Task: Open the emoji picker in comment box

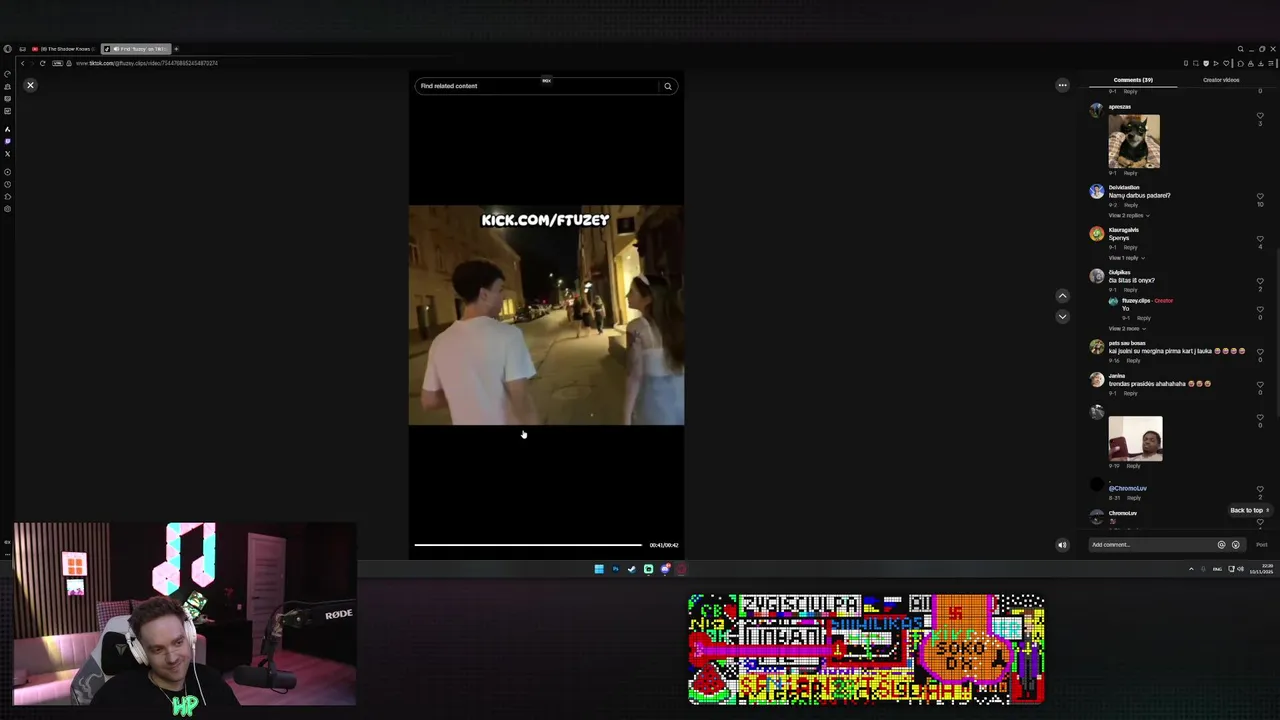Action: tap(1235, 545)
